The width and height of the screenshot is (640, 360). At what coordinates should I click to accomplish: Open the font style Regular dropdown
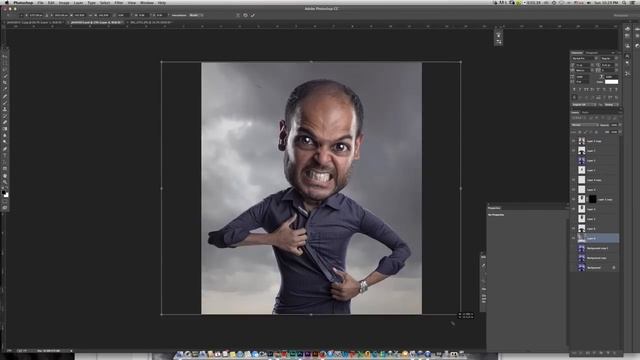point(609,58)
